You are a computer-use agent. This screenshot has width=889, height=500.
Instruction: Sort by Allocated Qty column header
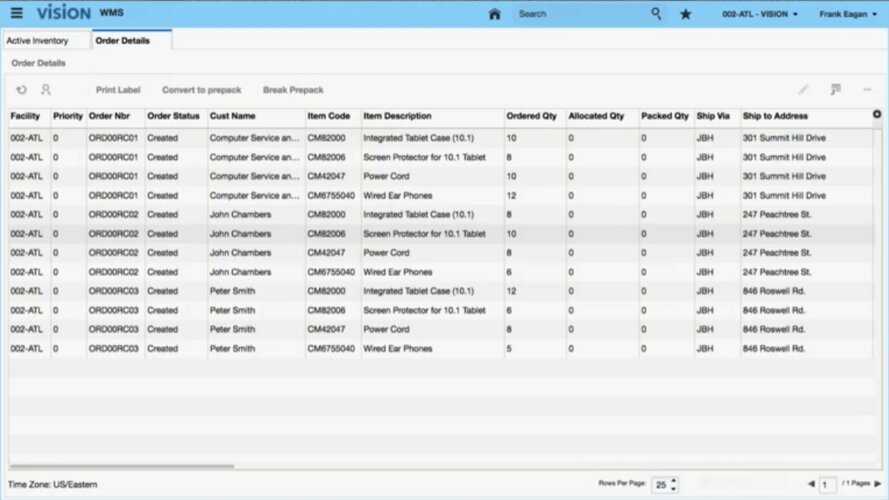596,116
